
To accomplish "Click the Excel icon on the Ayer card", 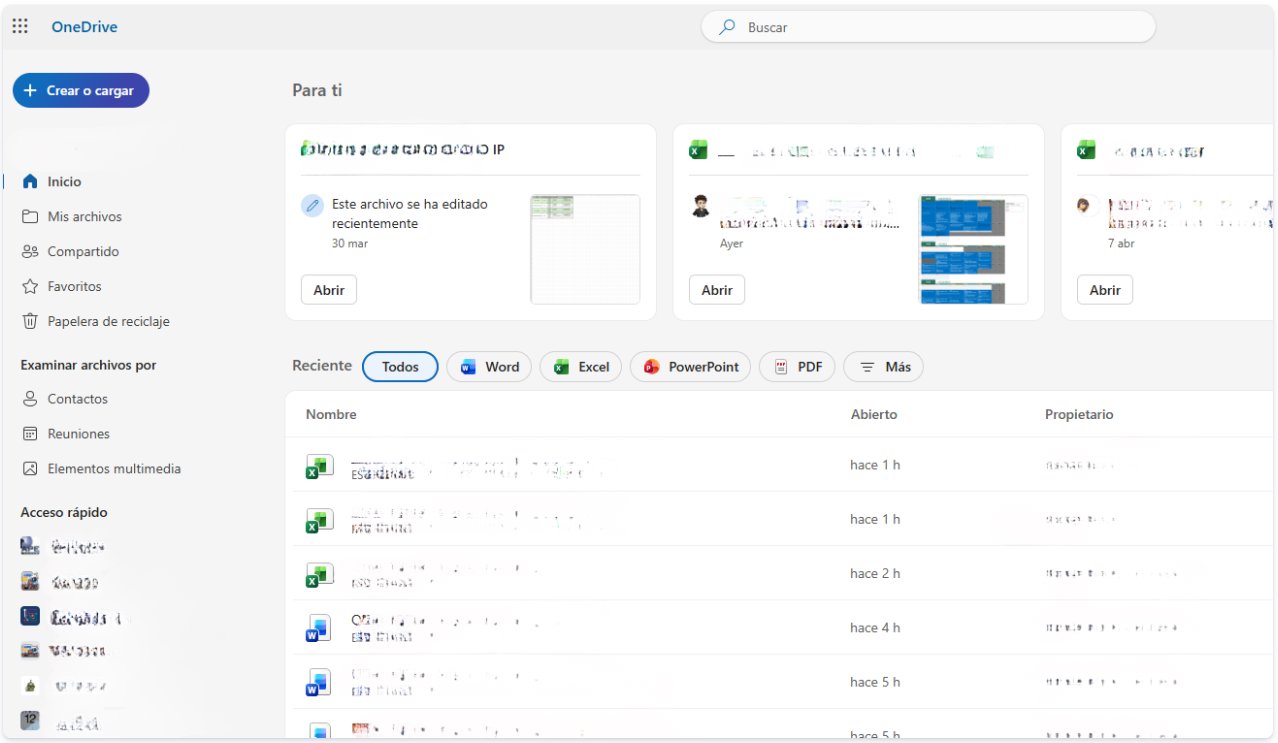I will pyautogui.click(x=698, y=150).
